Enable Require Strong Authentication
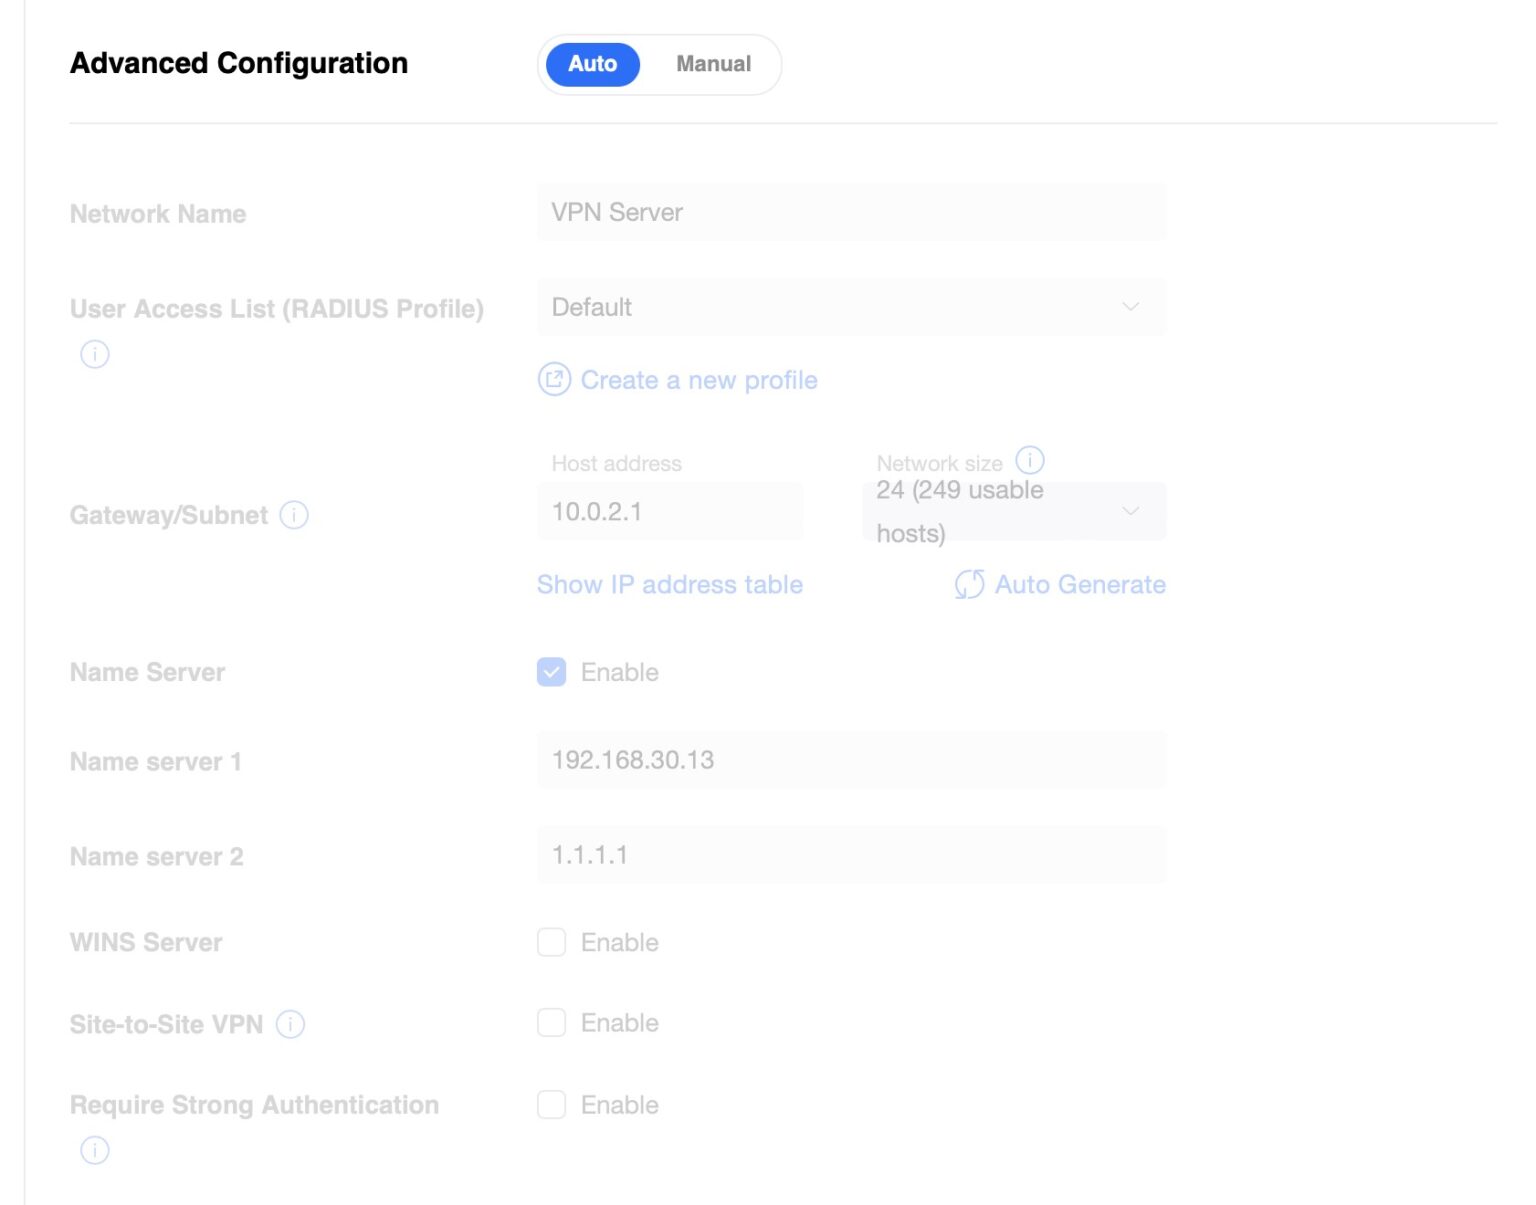Image resolution: width=1536 pixels, height=1205 pixels. (x=551, y=1104)
